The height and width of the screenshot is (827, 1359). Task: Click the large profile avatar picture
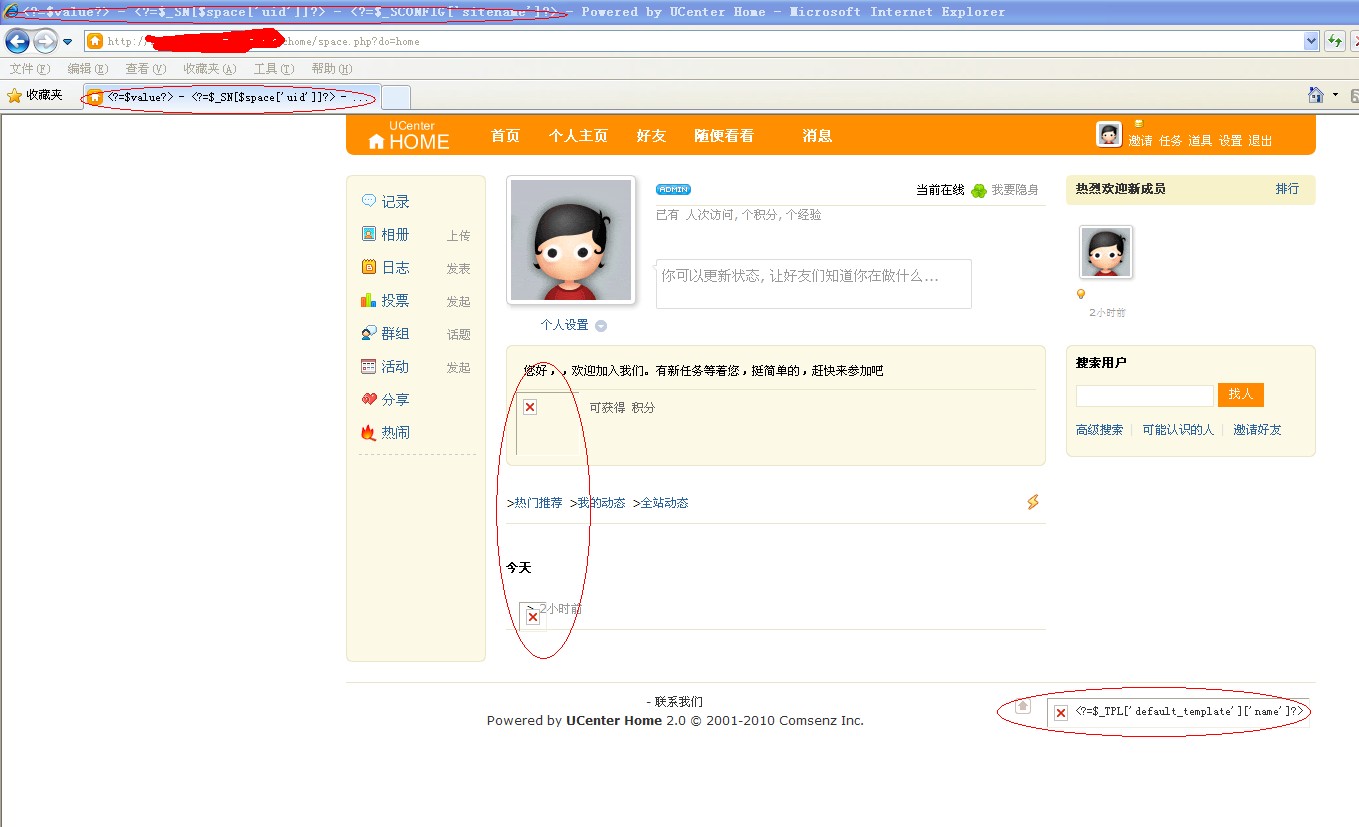pyautogui.click(x=571, y=240)
